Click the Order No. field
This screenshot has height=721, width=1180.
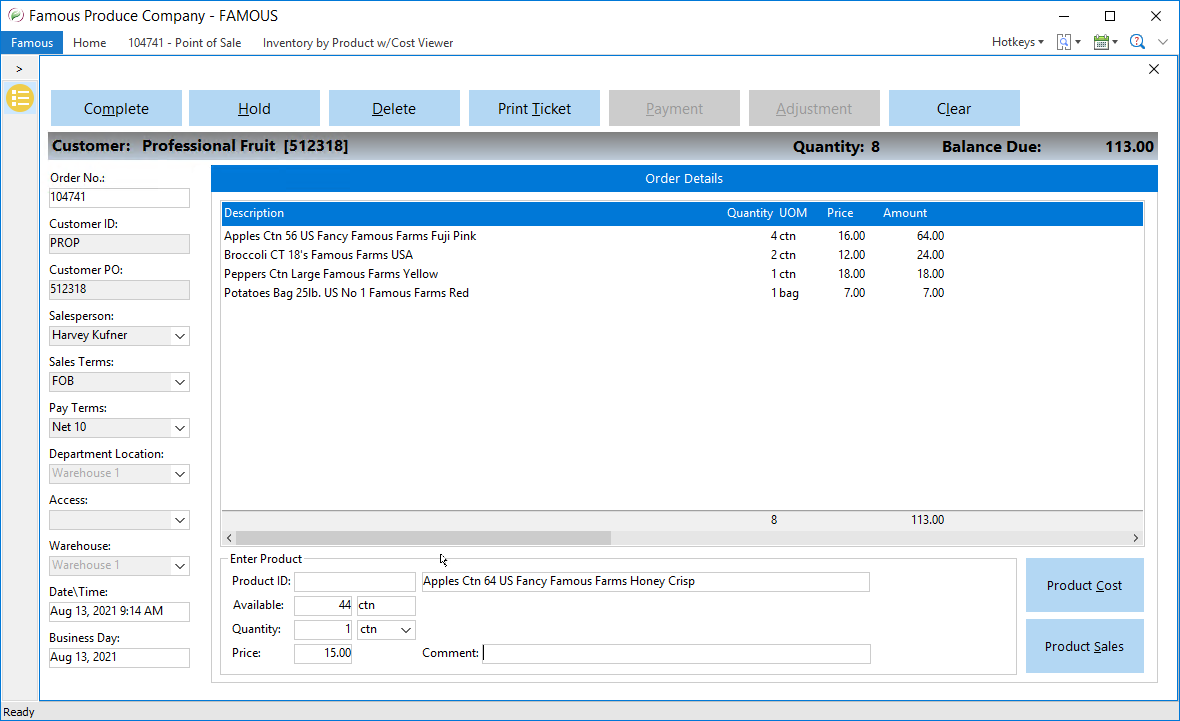[119, 197]
